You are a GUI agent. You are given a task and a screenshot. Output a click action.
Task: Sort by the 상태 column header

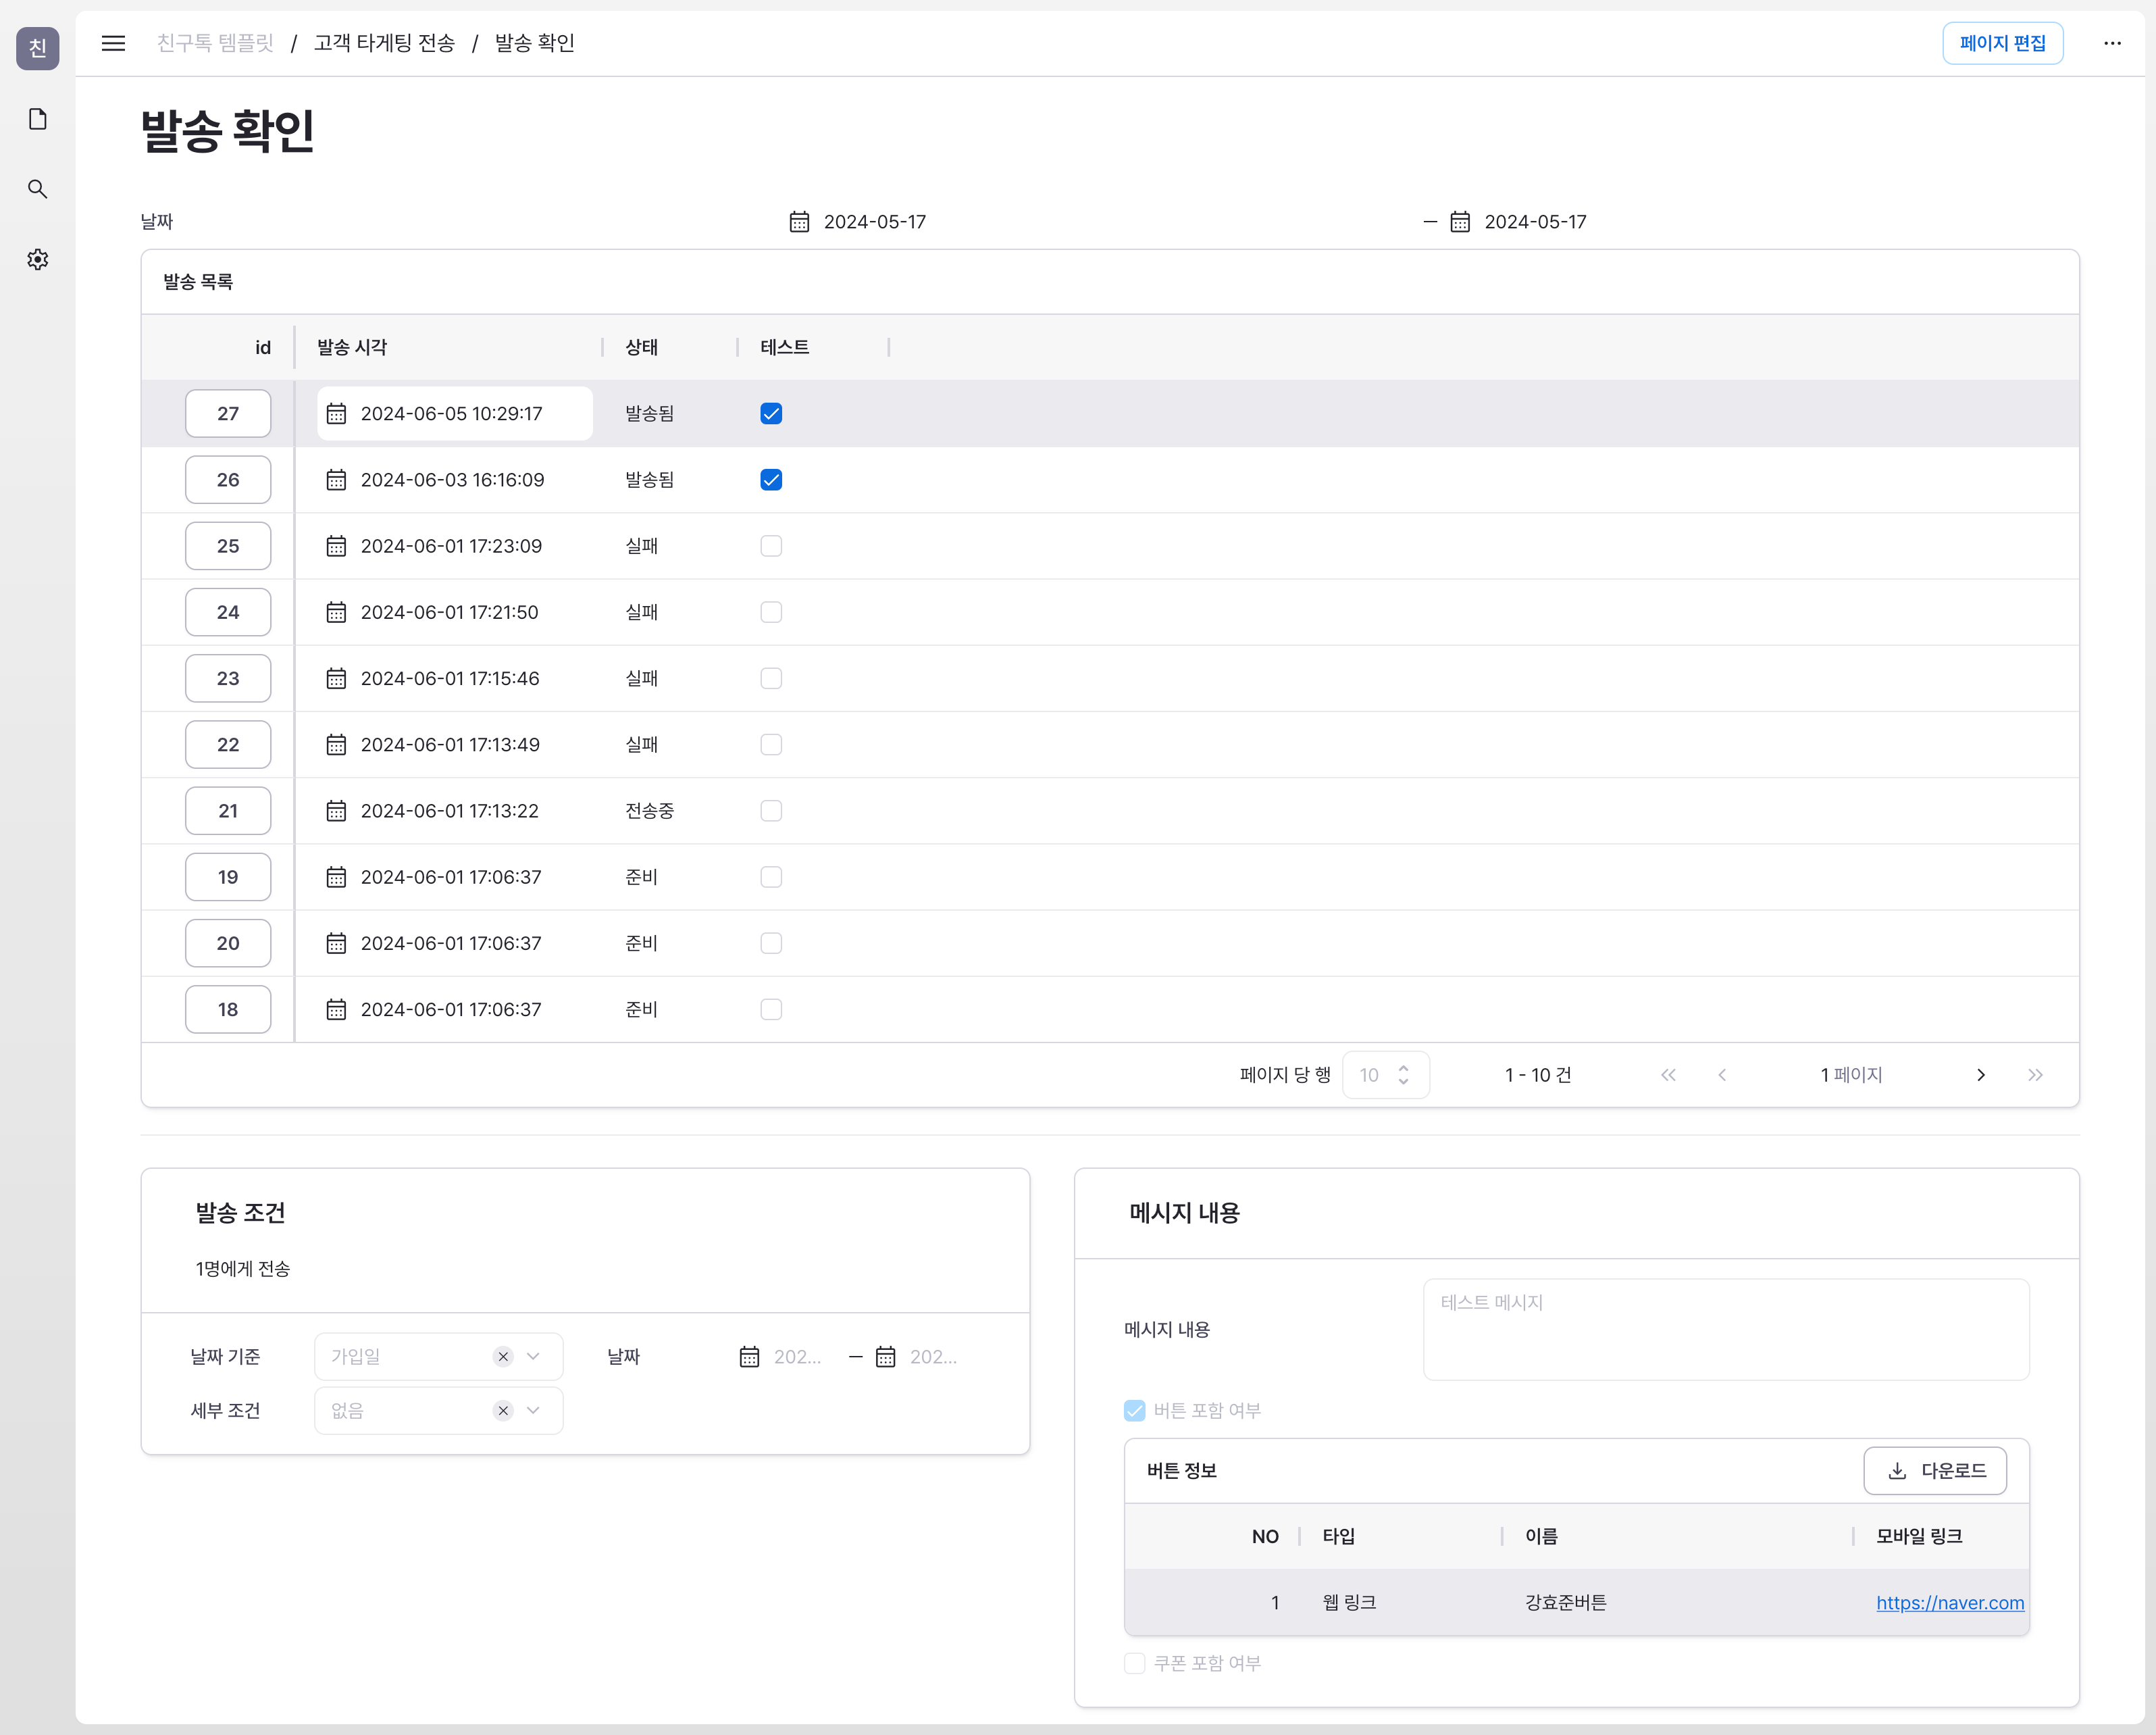(x=641, y=348)
